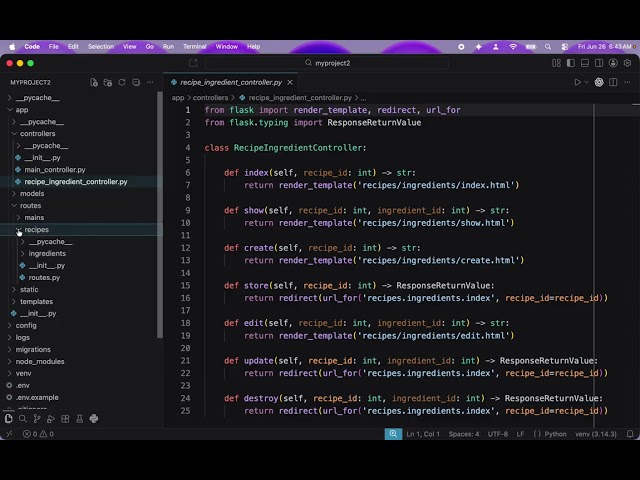
Task: Open editor More Actions ellipsis
Action: point(627,82)
